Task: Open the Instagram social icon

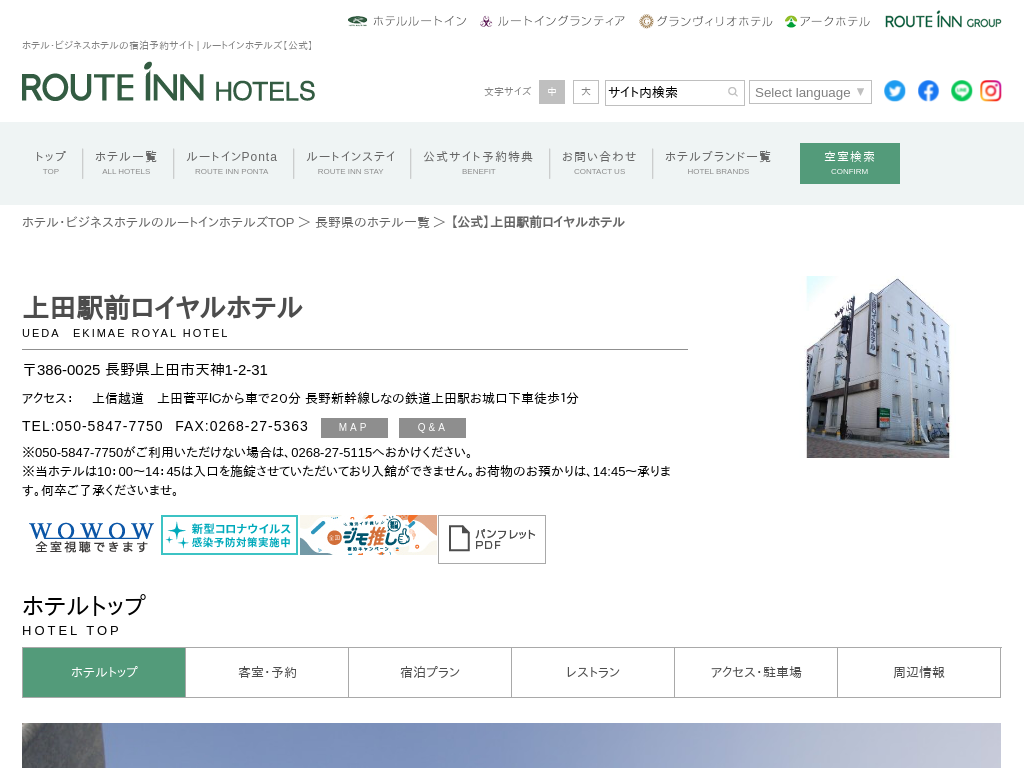Action: click(x=991, y=91)
